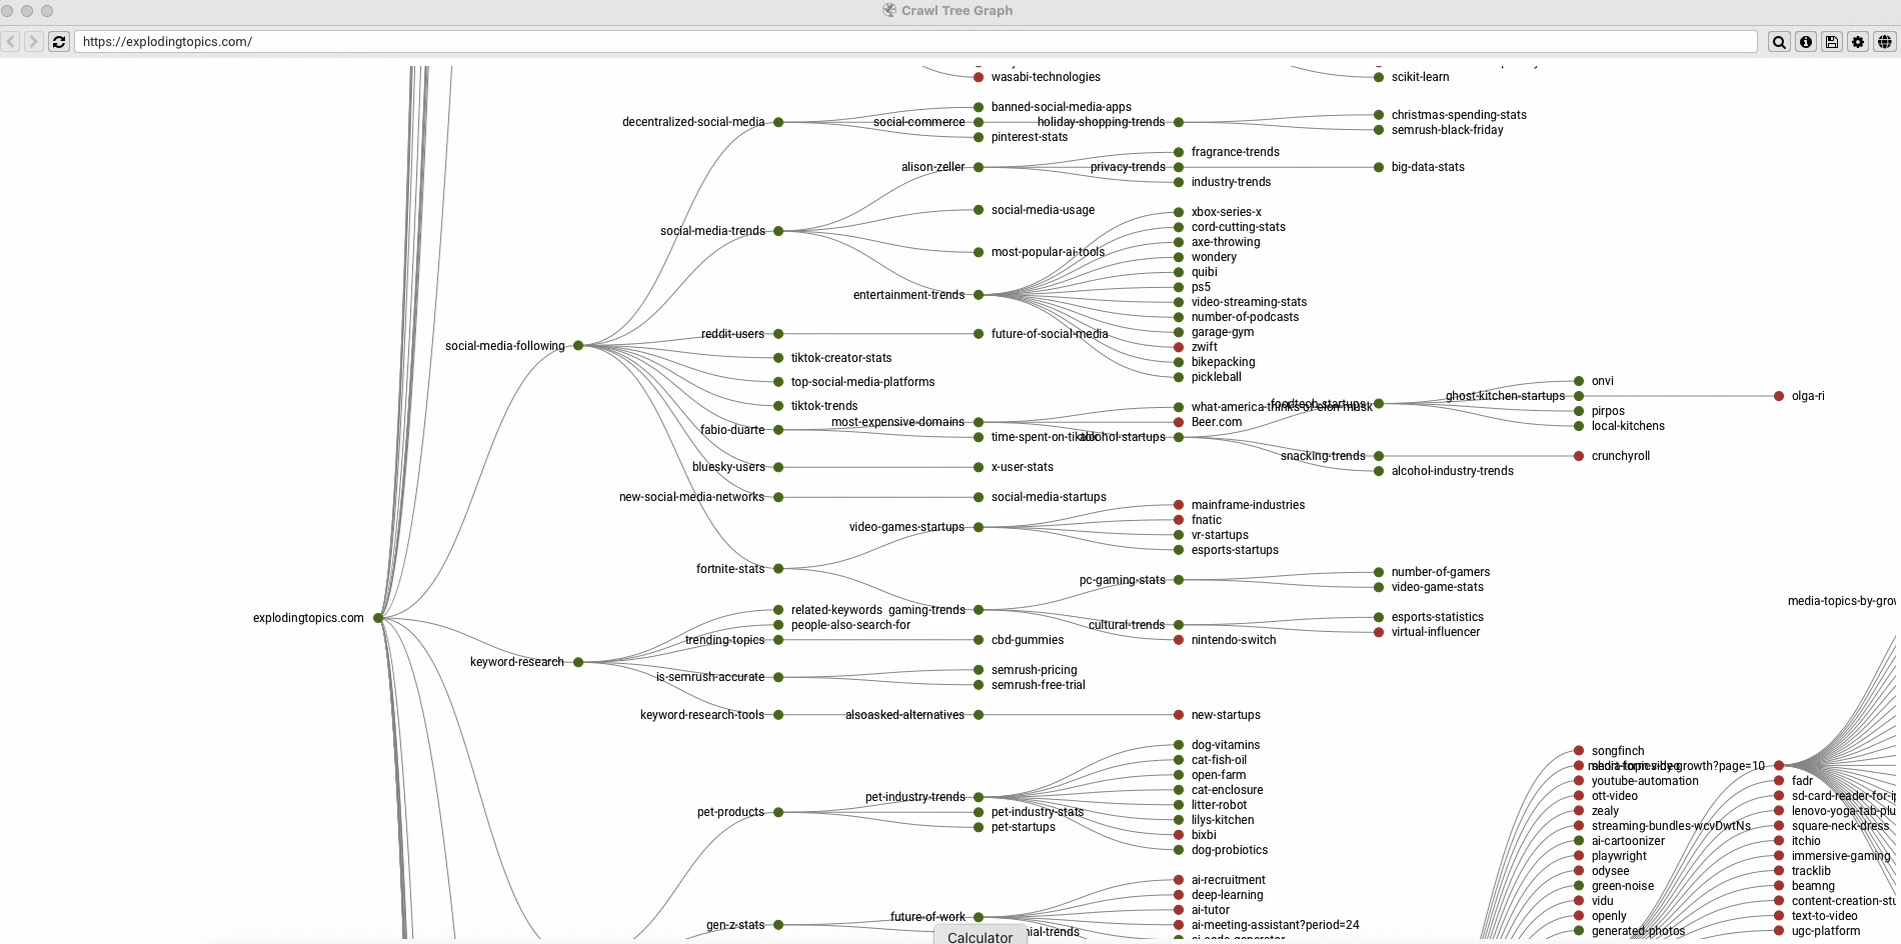Collapse the decentralized-social-media node circle
The image size is (1901, 944).
pos(778,122)
